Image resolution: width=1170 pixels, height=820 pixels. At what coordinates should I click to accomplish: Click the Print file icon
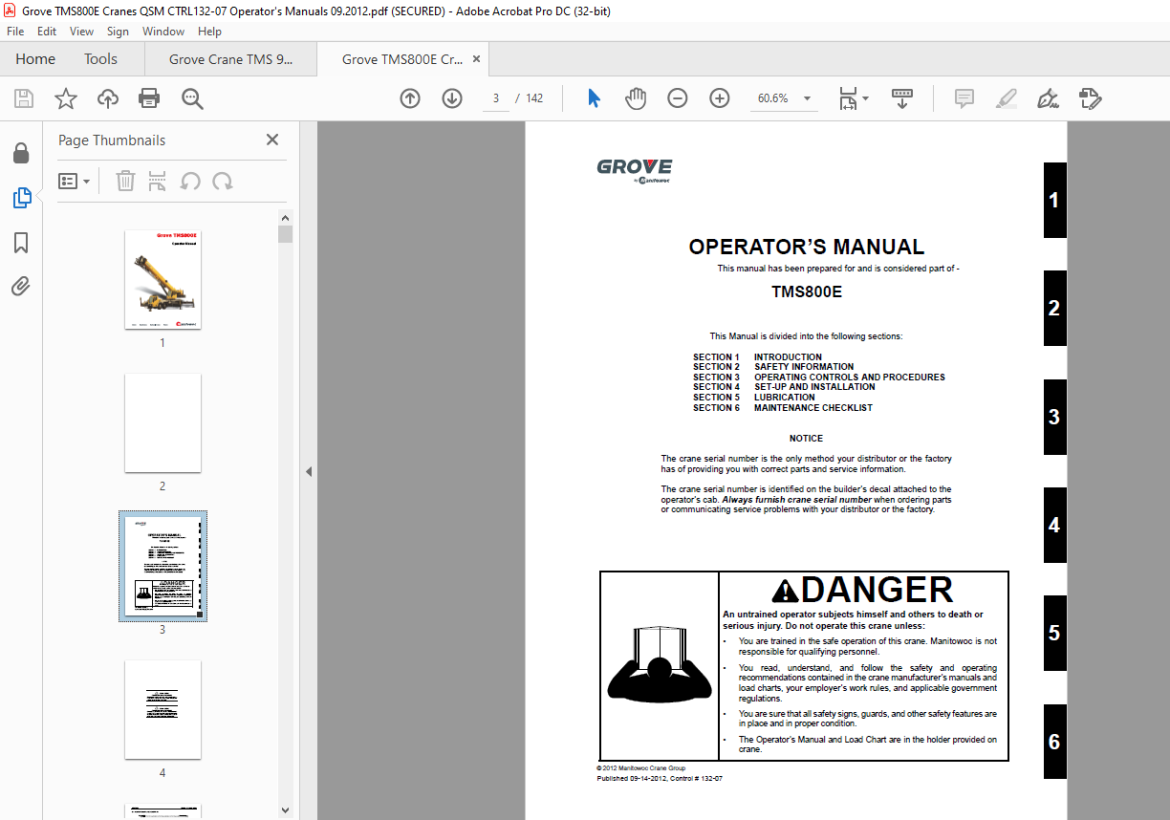[149, 98]
